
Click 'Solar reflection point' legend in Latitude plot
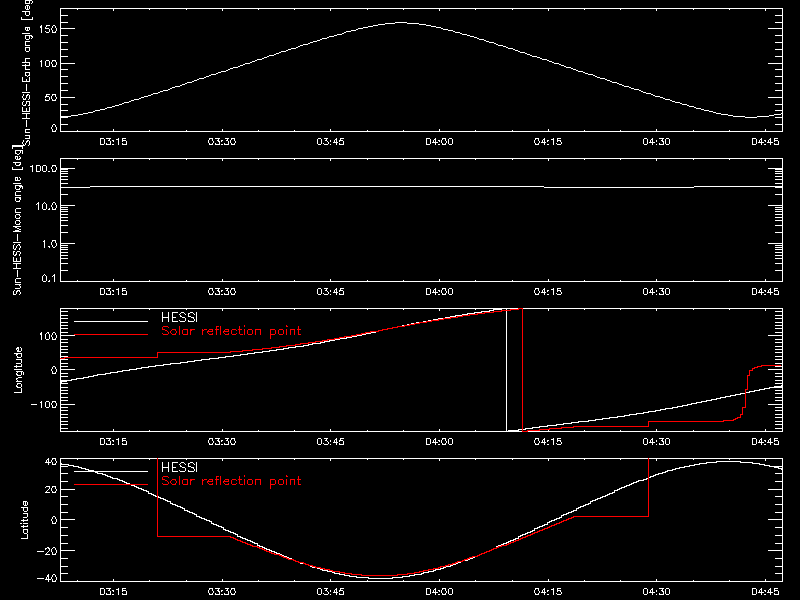[x=231, y=481]
